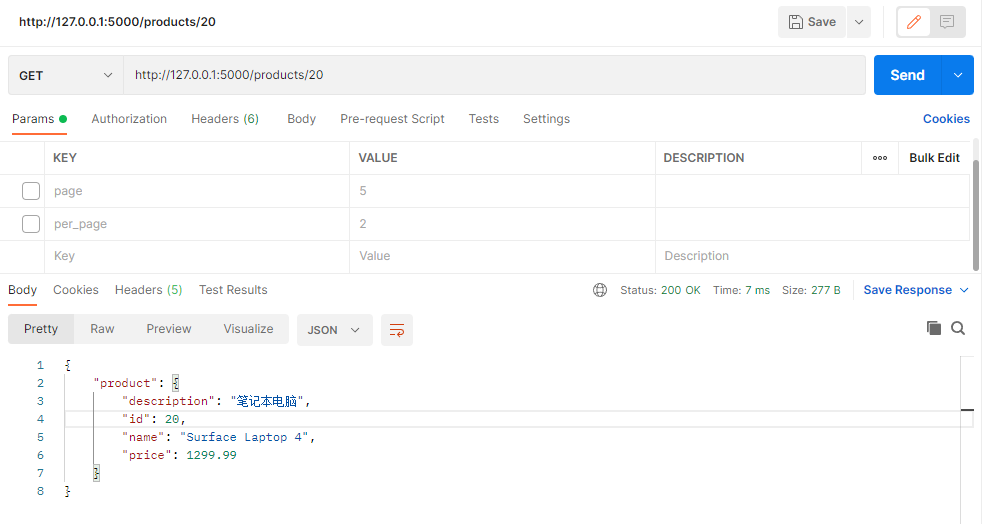Select the Pretty view
This screenshot has width=984, height=524.
41,329
